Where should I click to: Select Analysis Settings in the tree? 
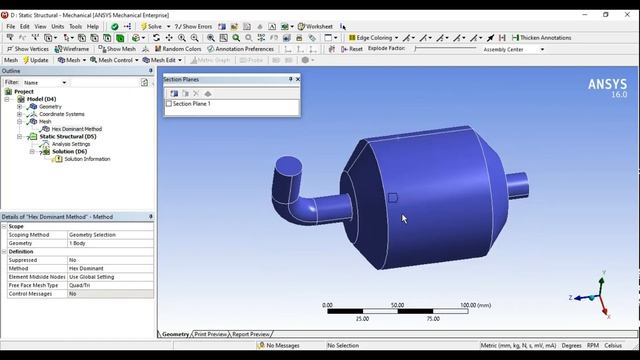[71, 144]
